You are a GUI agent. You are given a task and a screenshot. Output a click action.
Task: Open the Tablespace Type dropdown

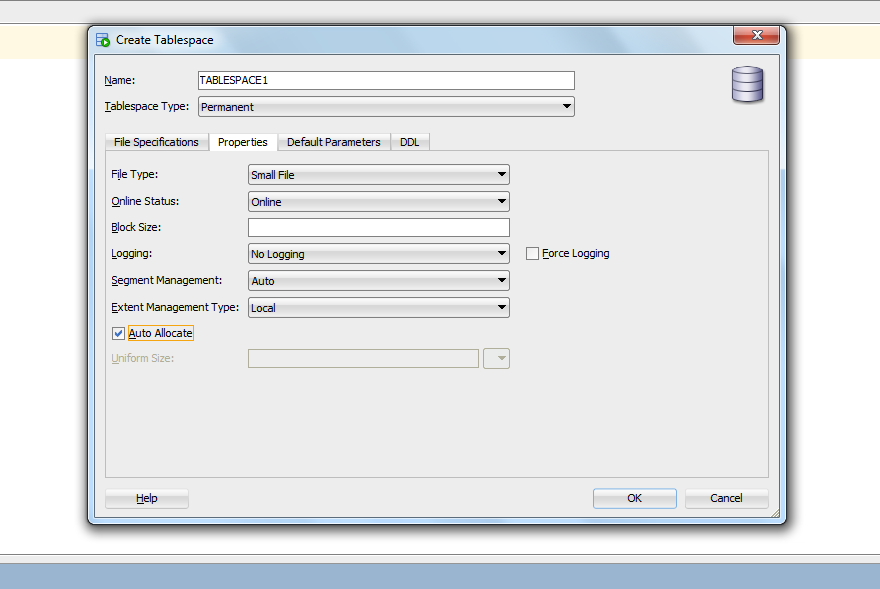pyautogui.click(x=386, y=107)
